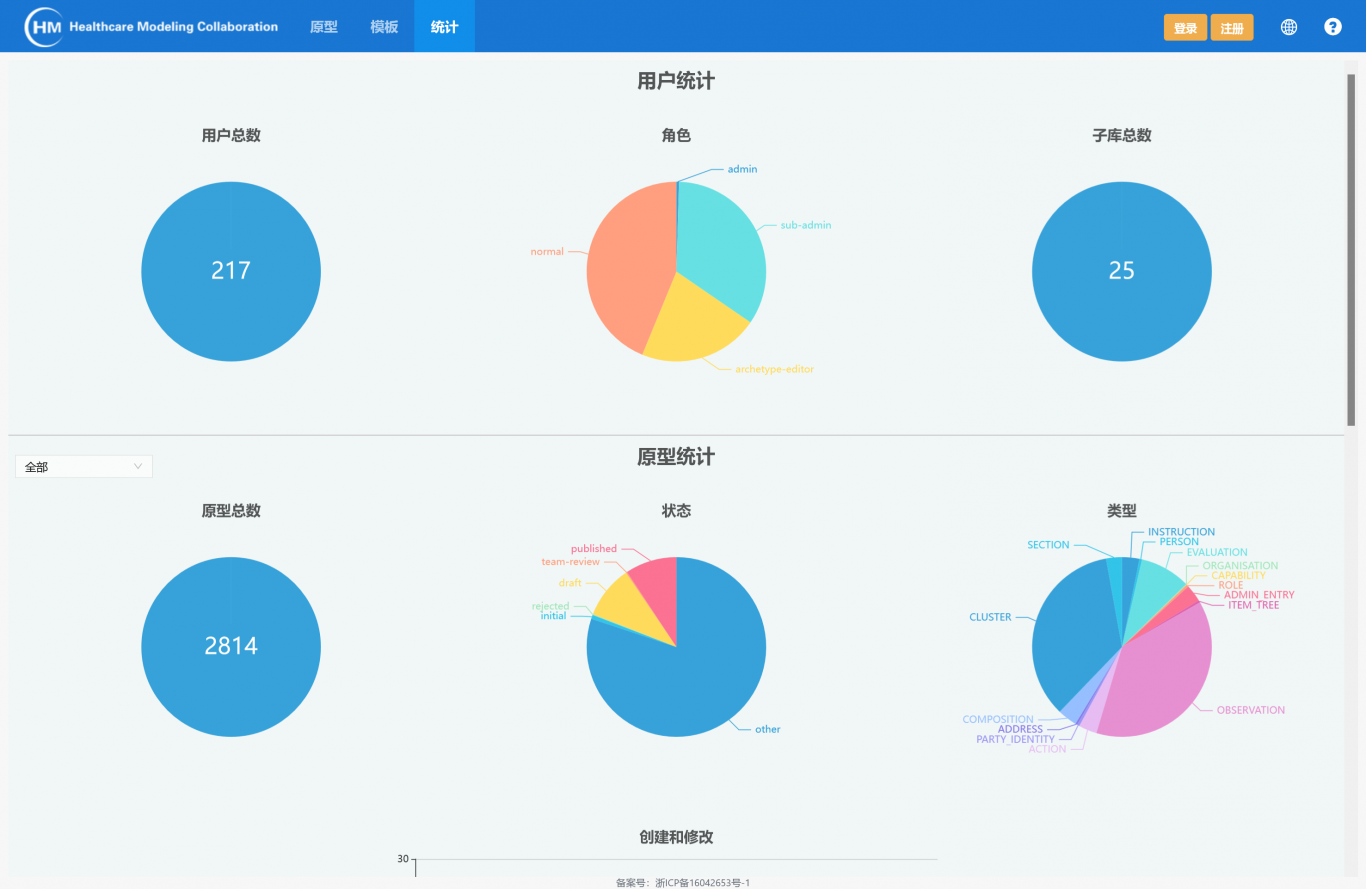This screenshot has width=1366, height=889.
Task: Click the 原型统计 section heading
Action: (676, 457)
